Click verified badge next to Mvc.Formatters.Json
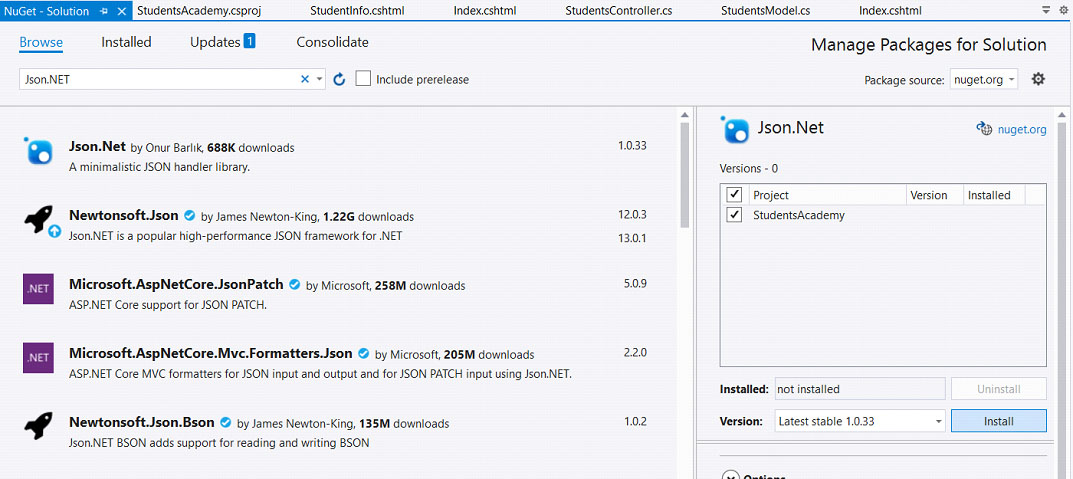This screenshot has width=1073, height=479. point(364,354)
